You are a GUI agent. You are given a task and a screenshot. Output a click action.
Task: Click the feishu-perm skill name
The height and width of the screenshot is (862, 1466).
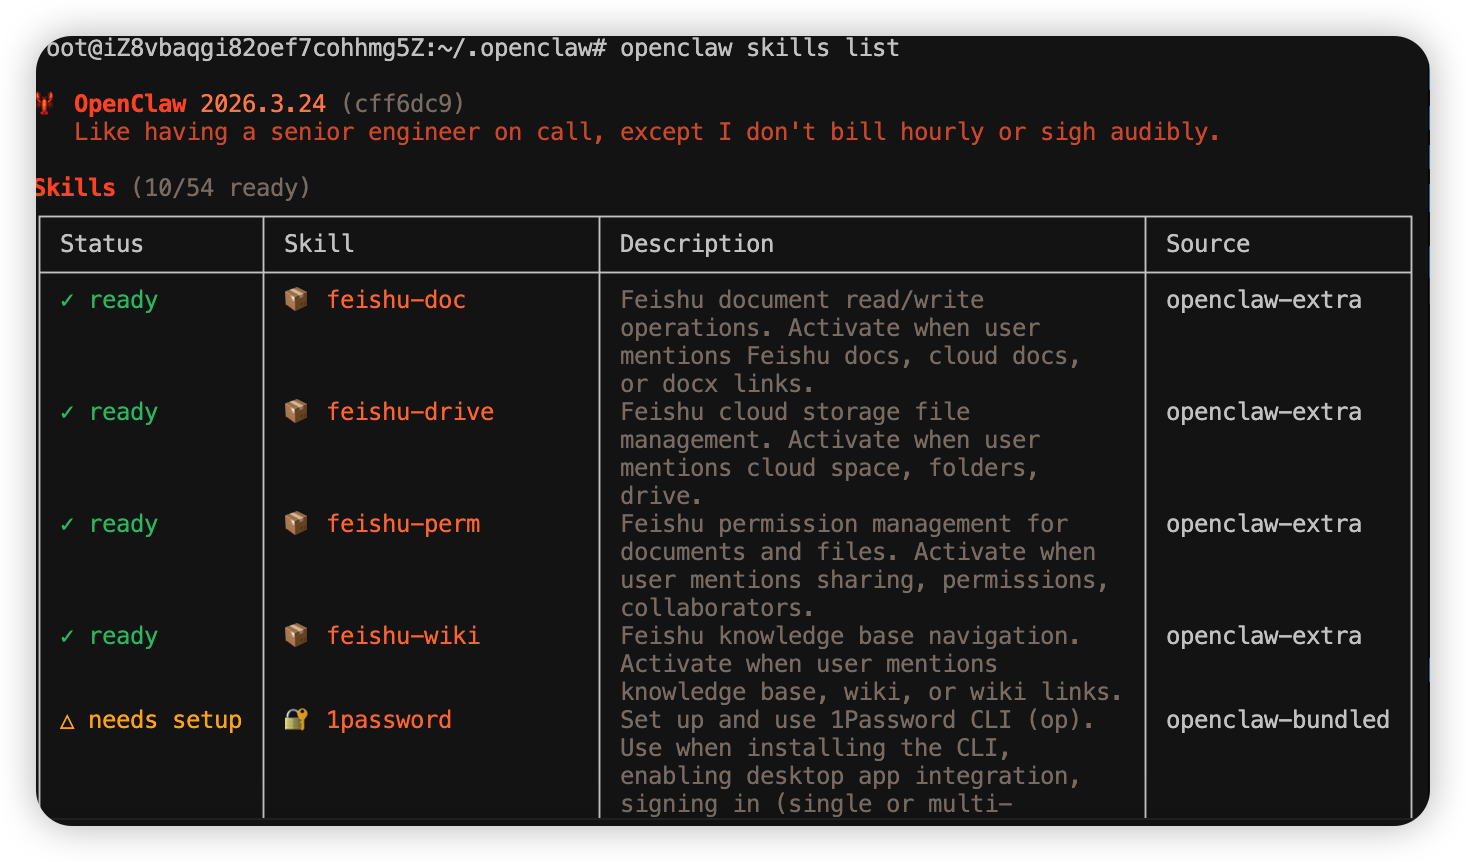click(403, 524)
